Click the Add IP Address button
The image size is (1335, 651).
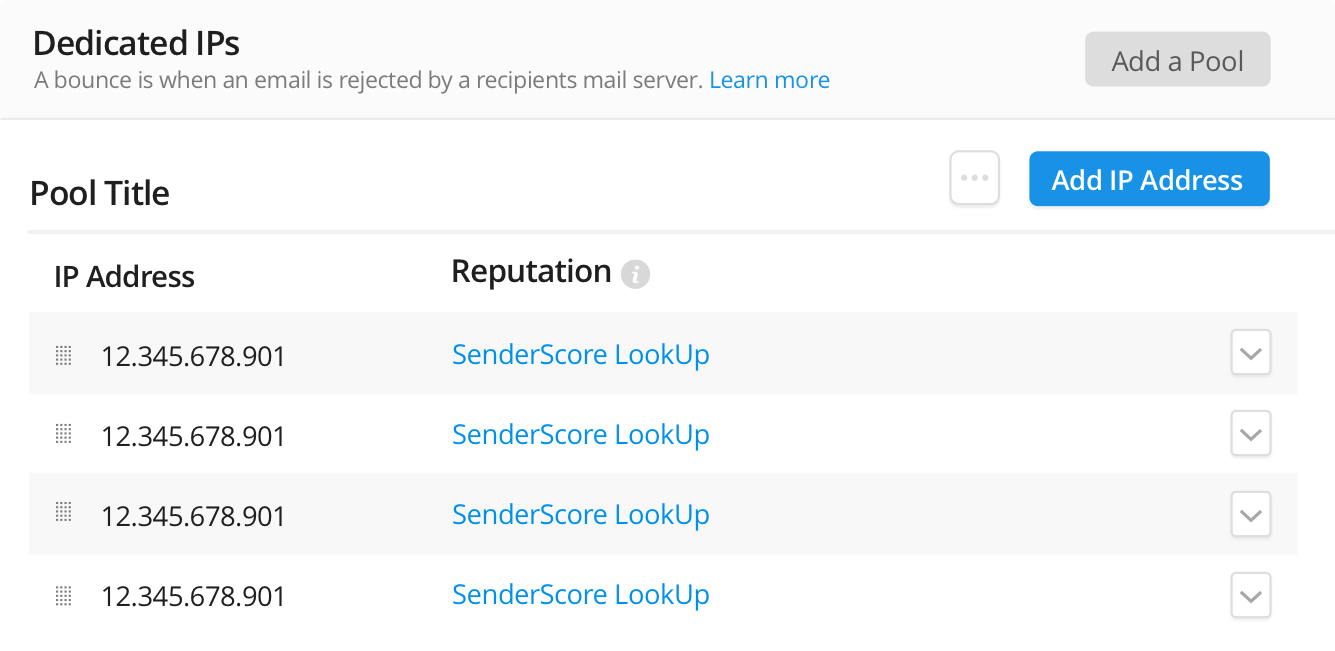1148,180
